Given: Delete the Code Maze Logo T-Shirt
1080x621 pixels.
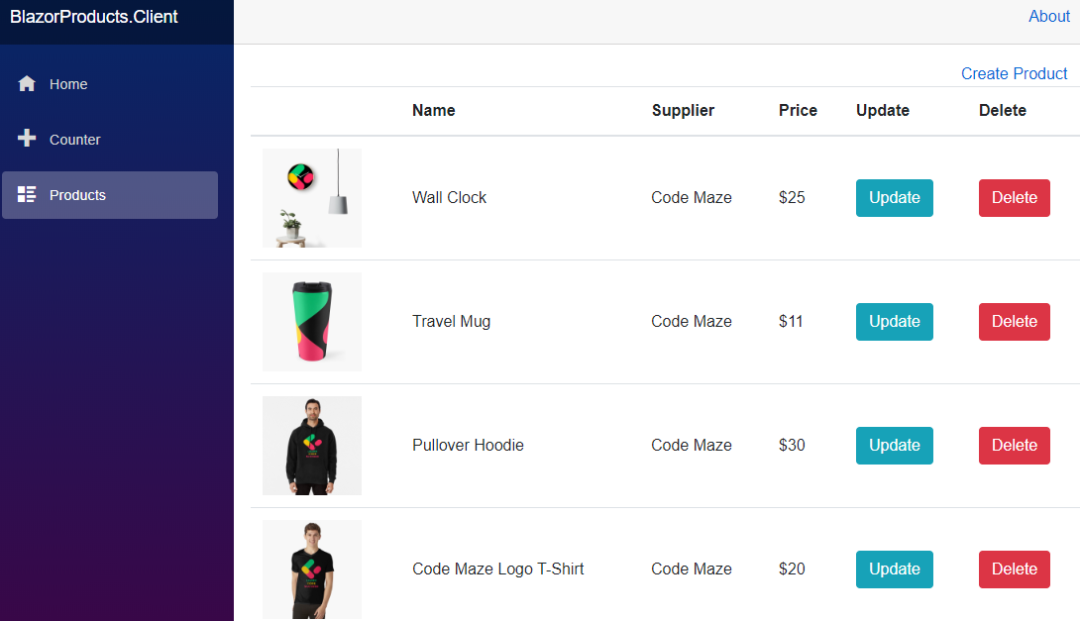Looking at the screenshot, I should [1014, 569].
